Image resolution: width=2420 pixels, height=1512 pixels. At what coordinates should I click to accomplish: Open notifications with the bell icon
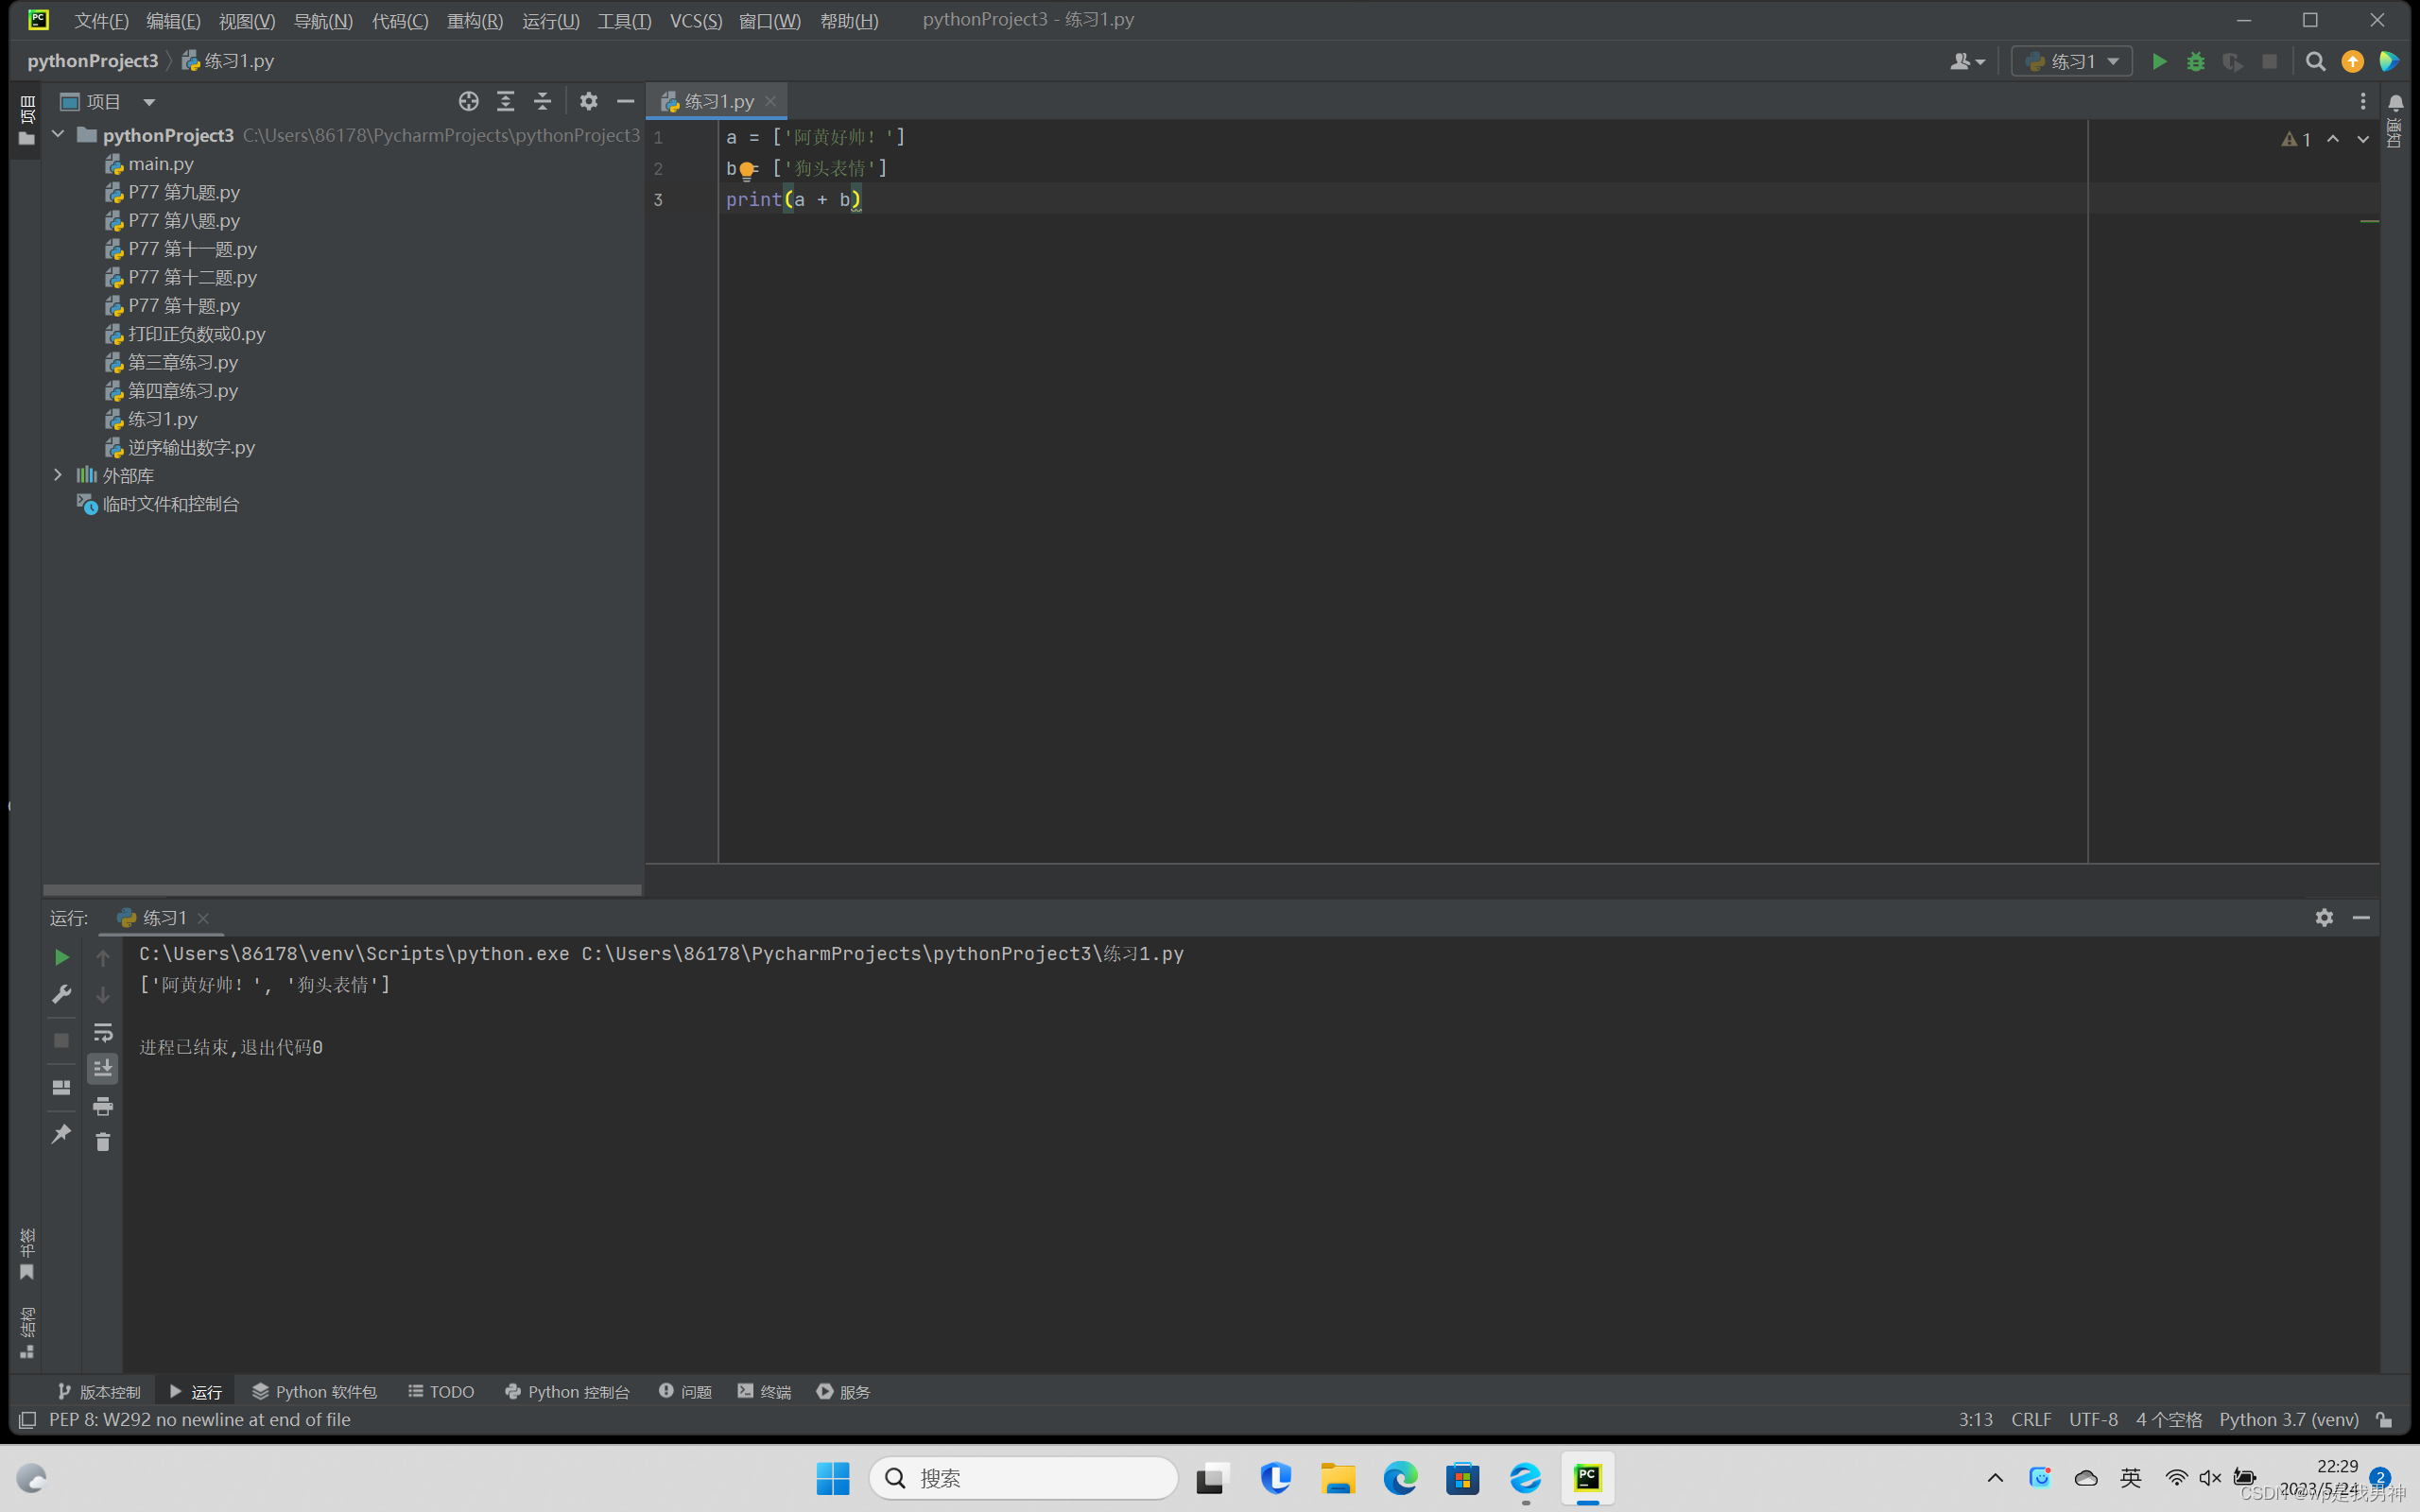2396,101
